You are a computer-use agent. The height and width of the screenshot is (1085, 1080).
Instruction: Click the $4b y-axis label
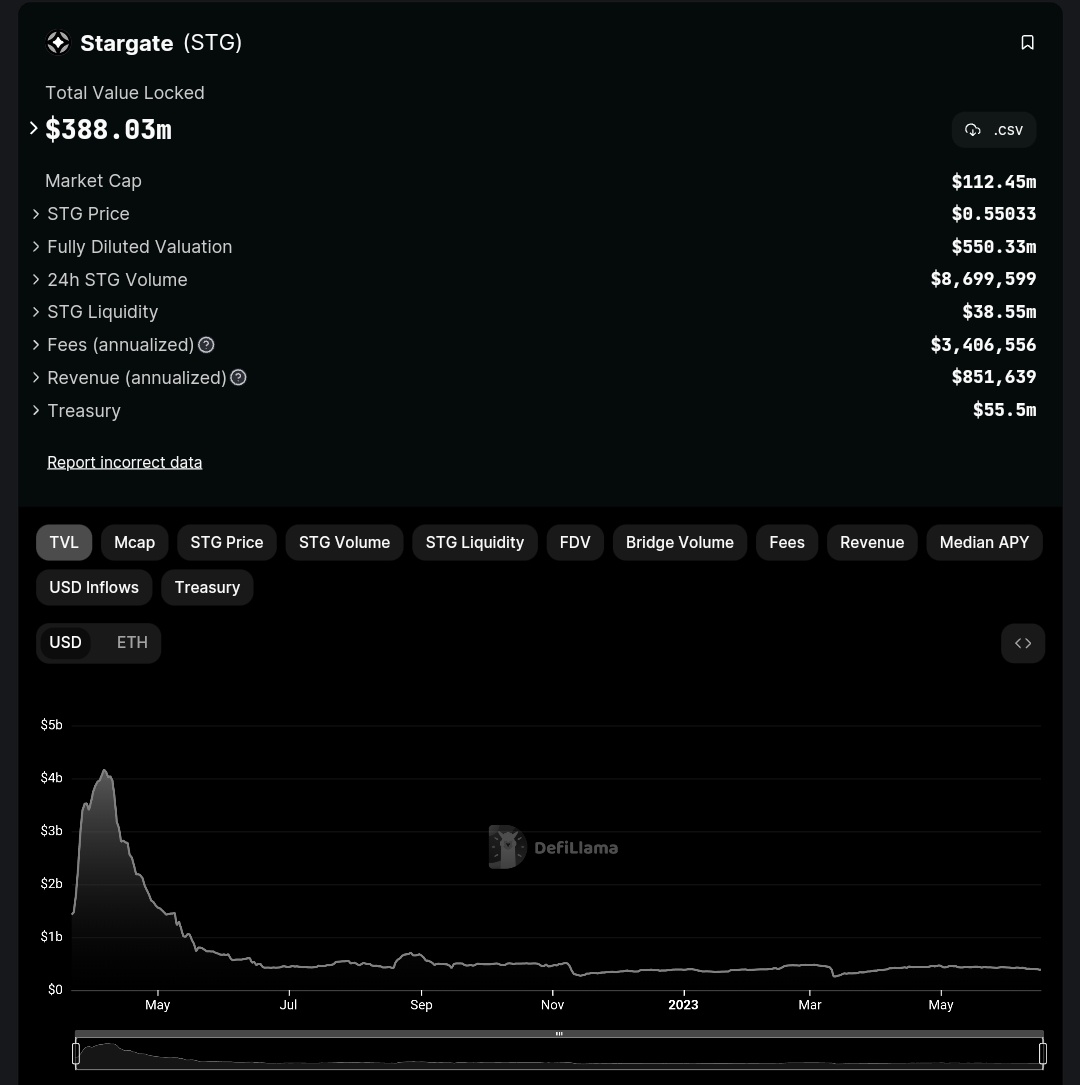[x=51, y=778]
